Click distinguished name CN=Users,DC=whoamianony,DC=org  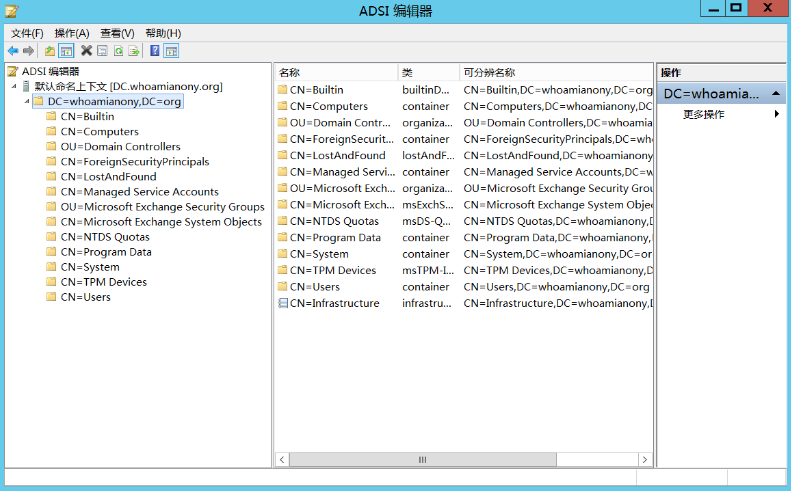[556, 287]
